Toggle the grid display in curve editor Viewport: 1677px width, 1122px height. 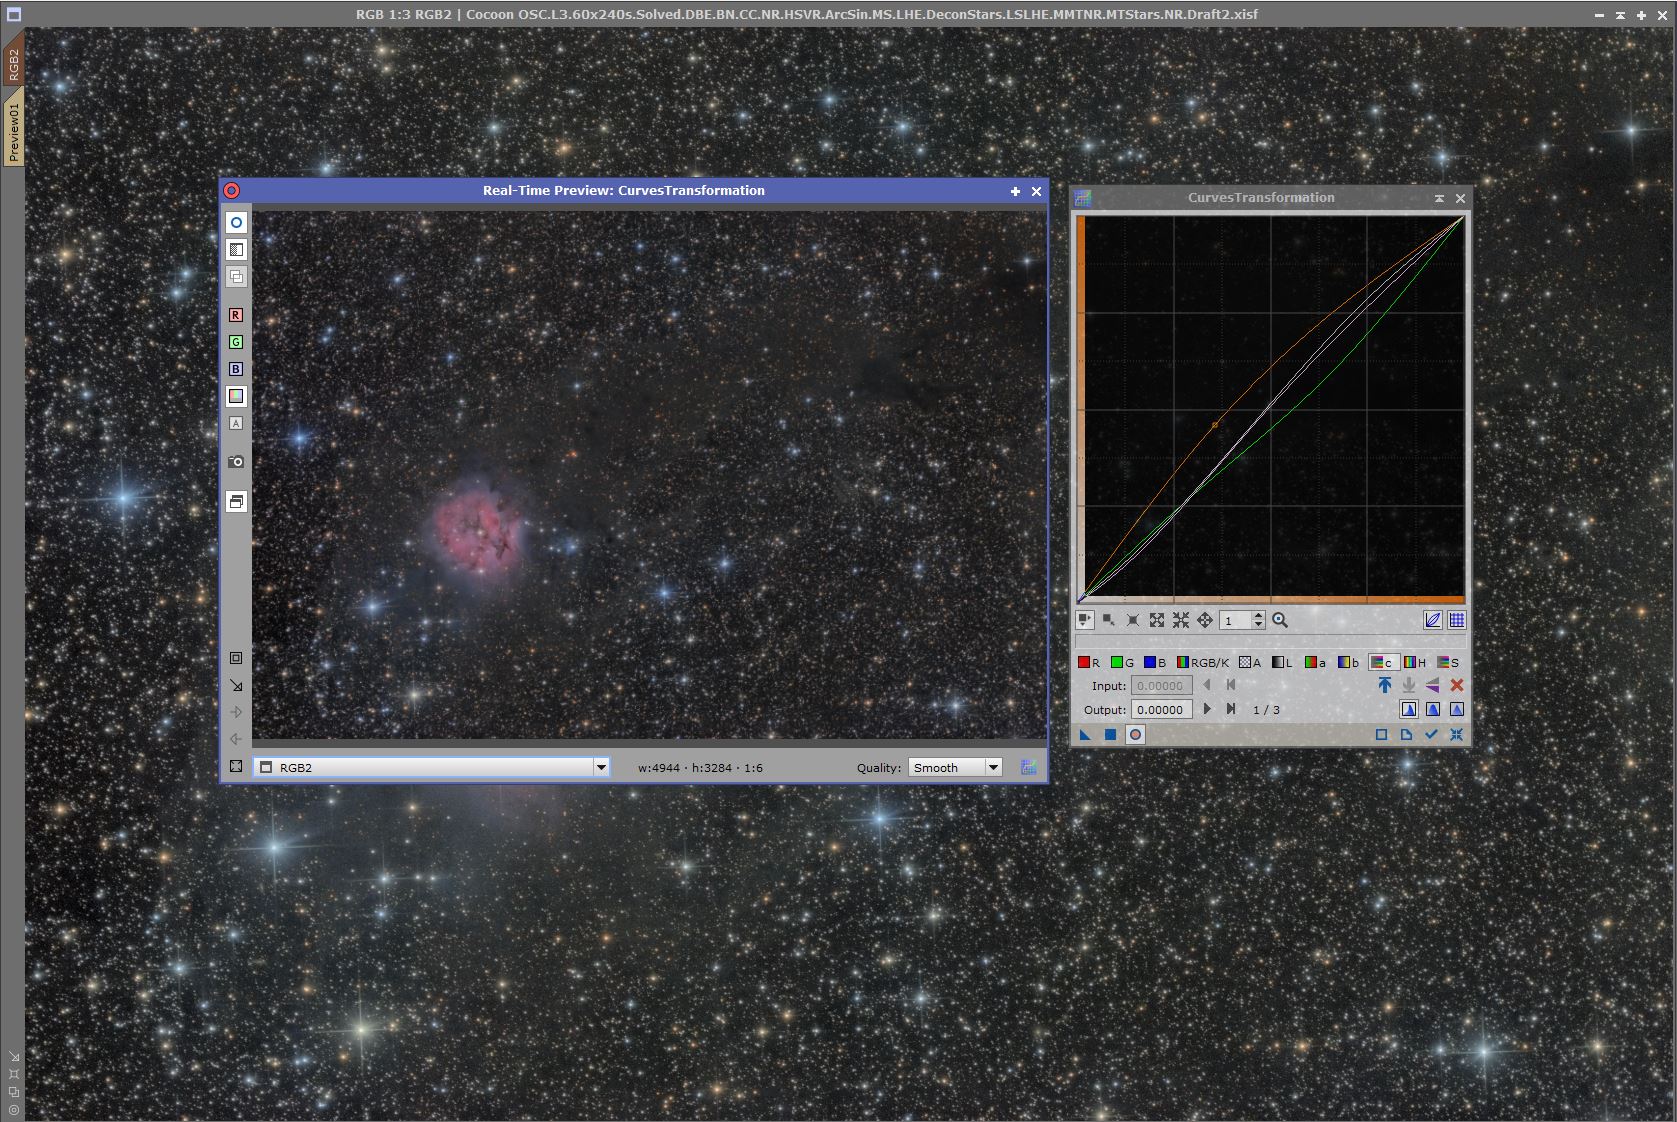pos(1457,620)
